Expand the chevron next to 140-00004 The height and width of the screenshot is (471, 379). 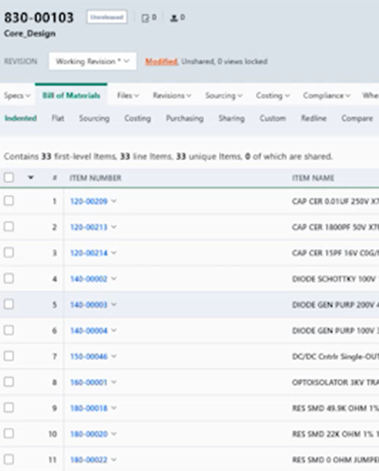(x=114, y=330)
